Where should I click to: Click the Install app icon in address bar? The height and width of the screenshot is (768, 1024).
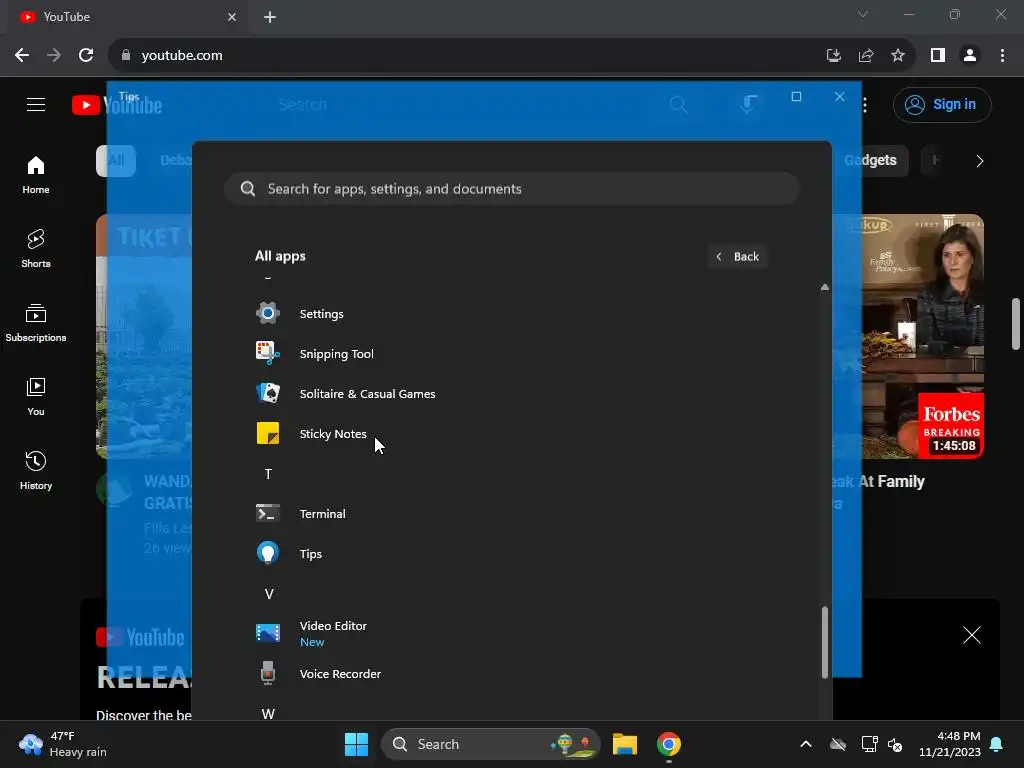point(834,56)
